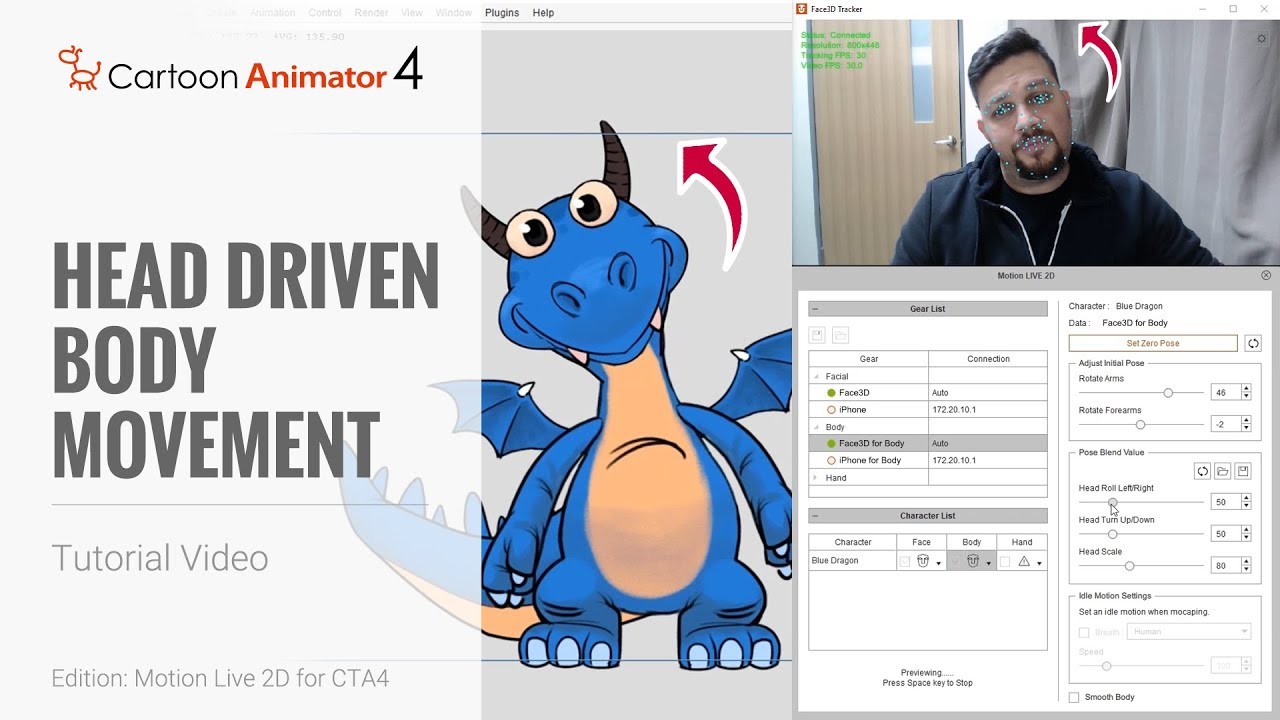The image size is (1280, 720).
Task: Click the Body mask icon for Blue Dragon
Action: click(972, 561)
